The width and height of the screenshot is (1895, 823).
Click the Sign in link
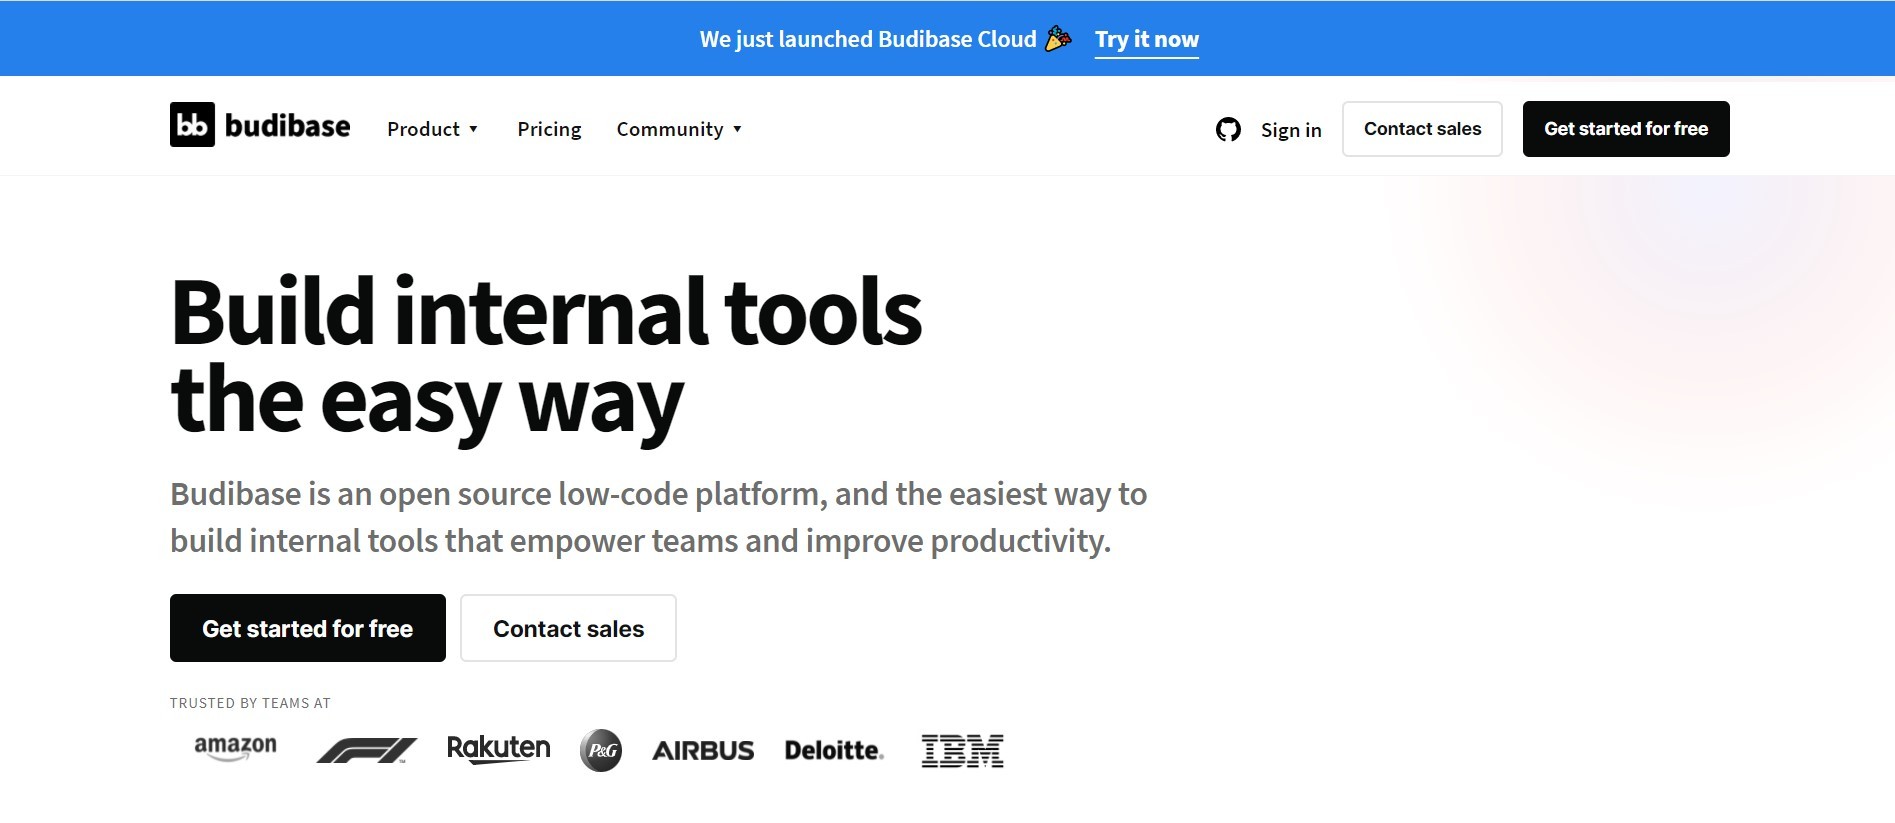tap(1291, 130)
